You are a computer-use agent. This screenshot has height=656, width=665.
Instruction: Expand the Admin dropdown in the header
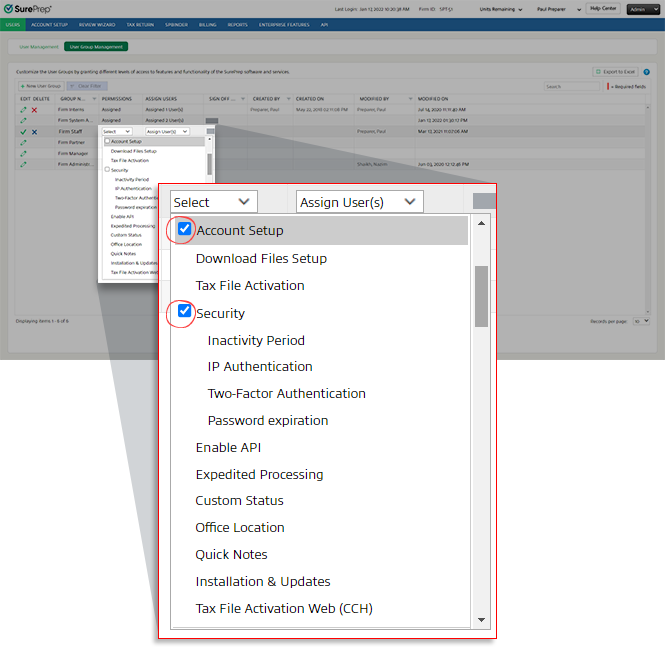point(642,8)
